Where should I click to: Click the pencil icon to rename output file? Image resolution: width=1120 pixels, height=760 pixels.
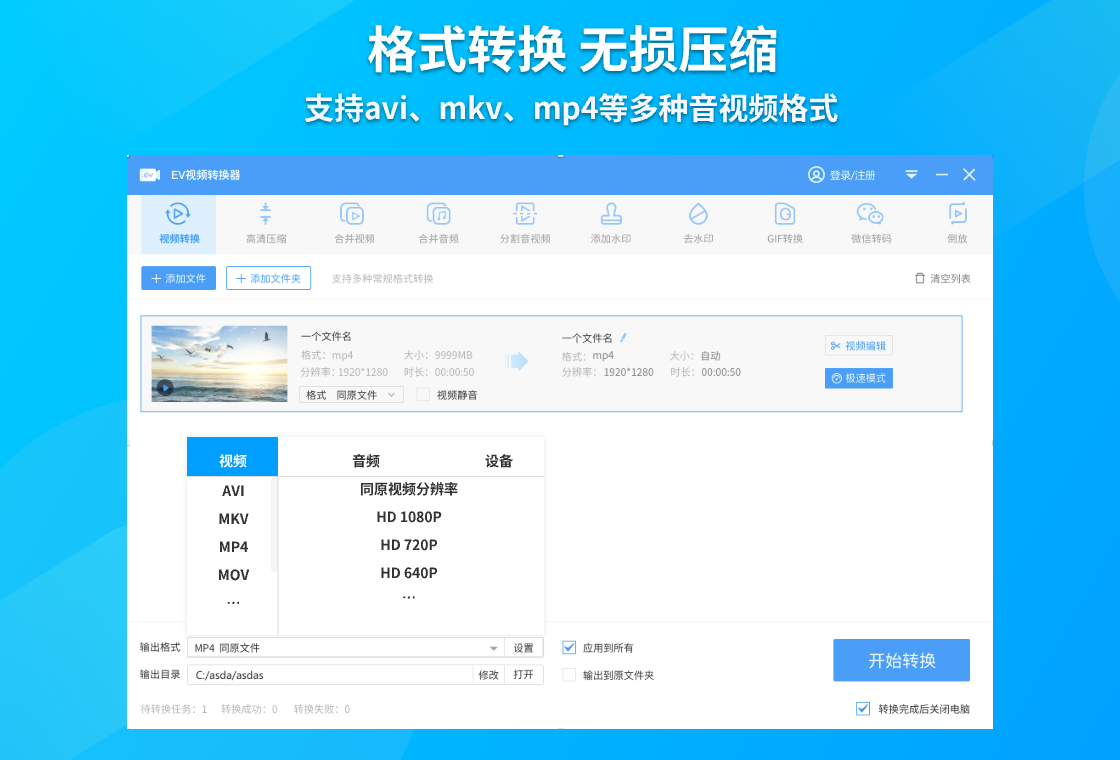click(623, 337)
